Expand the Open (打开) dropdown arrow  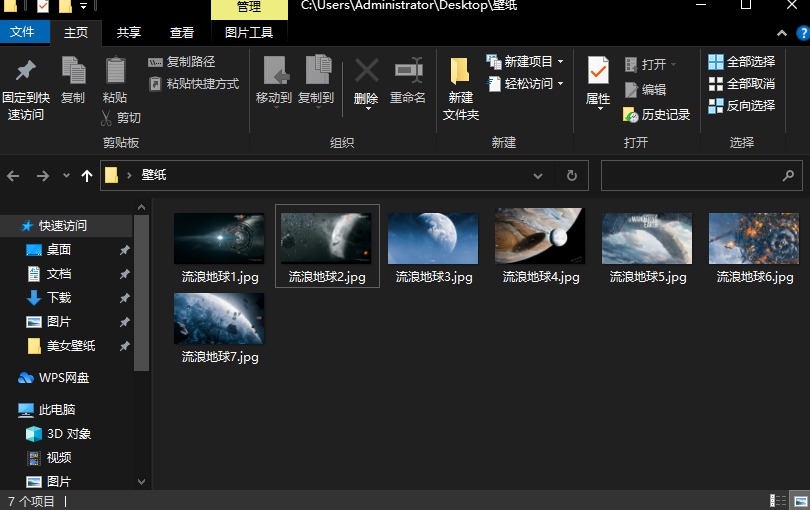point(673,65)
